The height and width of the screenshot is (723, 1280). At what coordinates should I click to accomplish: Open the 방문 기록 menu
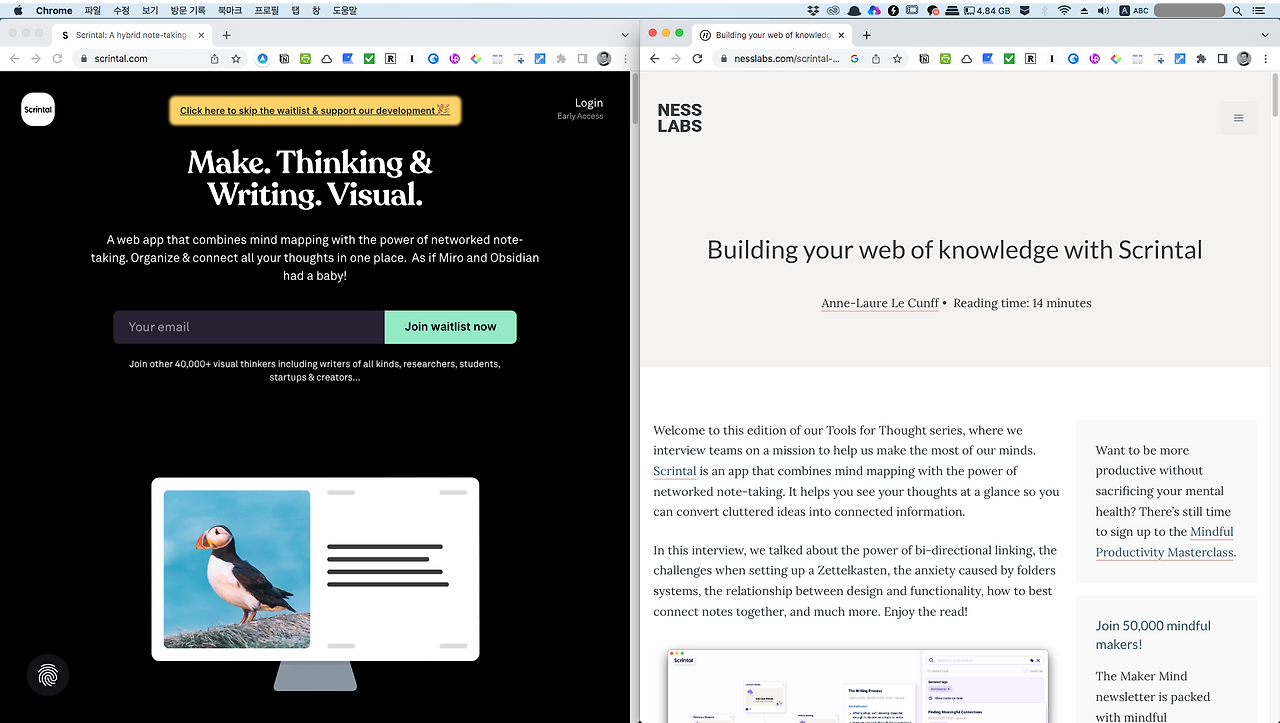coord(188,10)
